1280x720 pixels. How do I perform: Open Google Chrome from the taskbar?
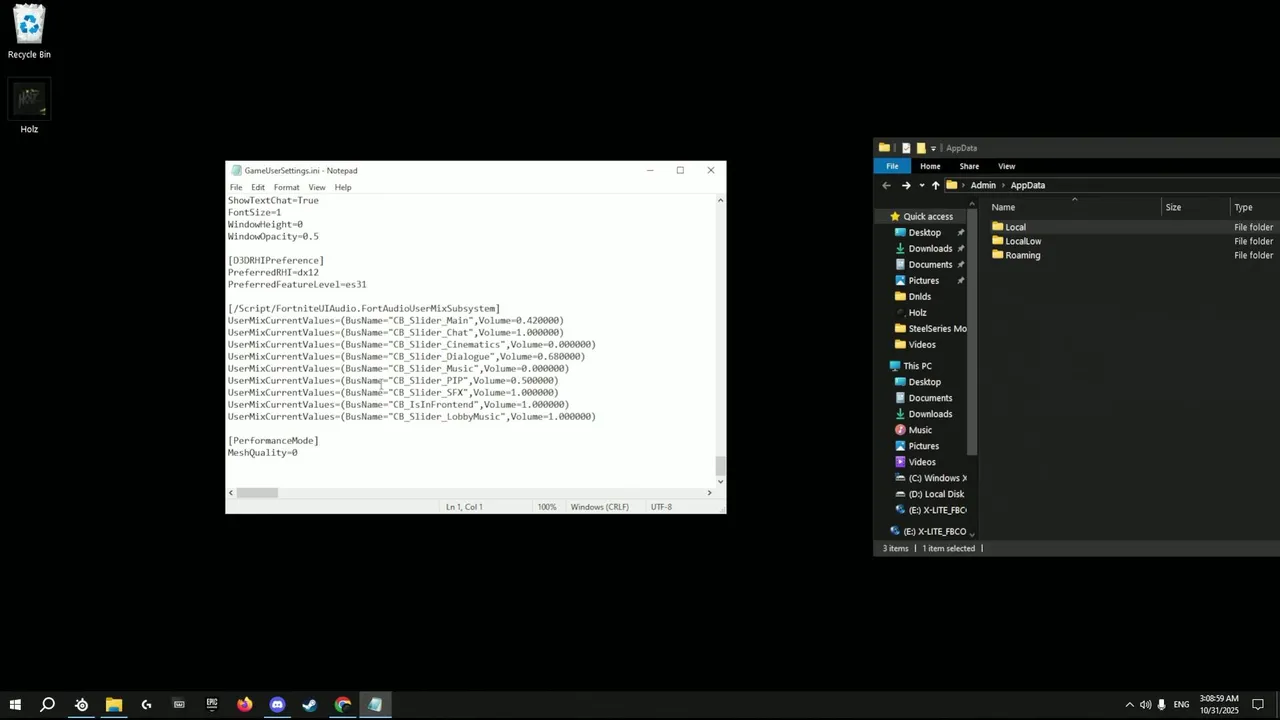(343, 705)
